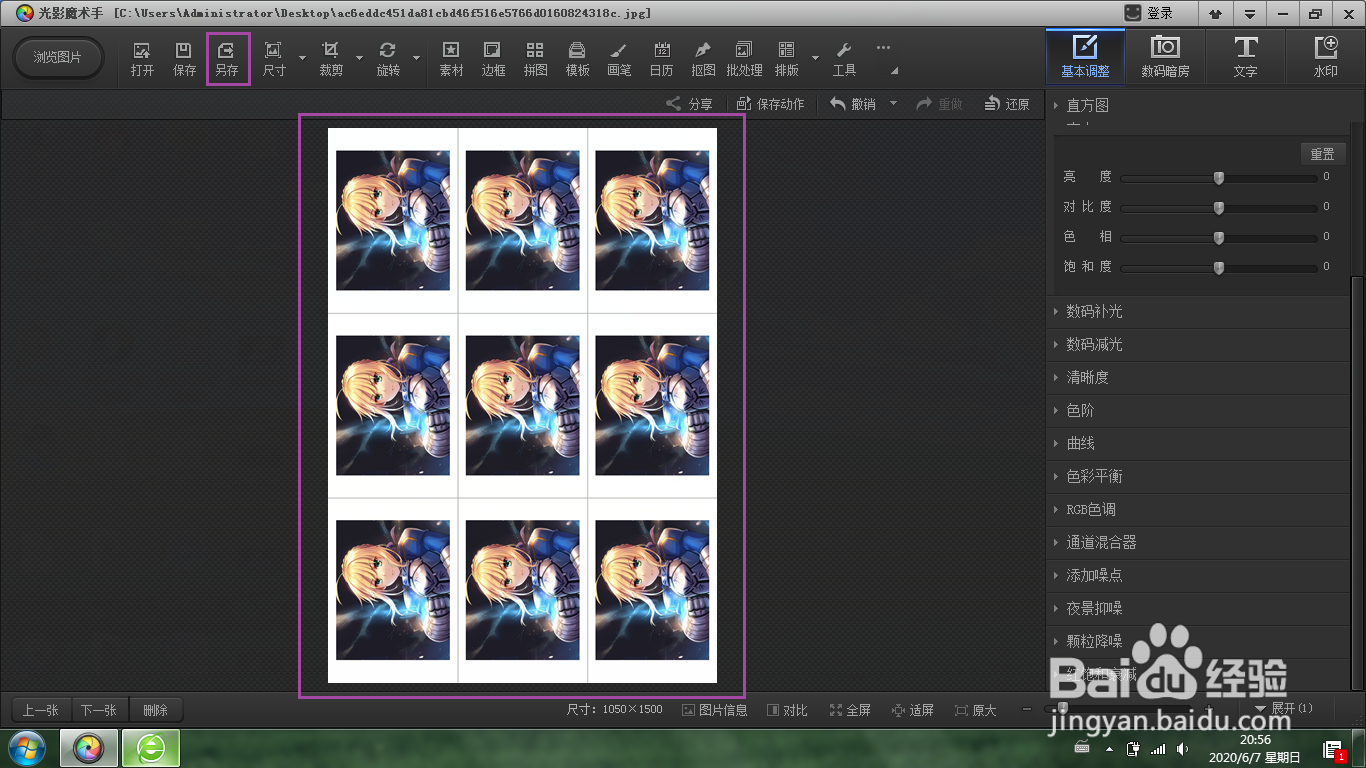
Task: Choose 另存 to save as
Action: (x=227, y=59)
